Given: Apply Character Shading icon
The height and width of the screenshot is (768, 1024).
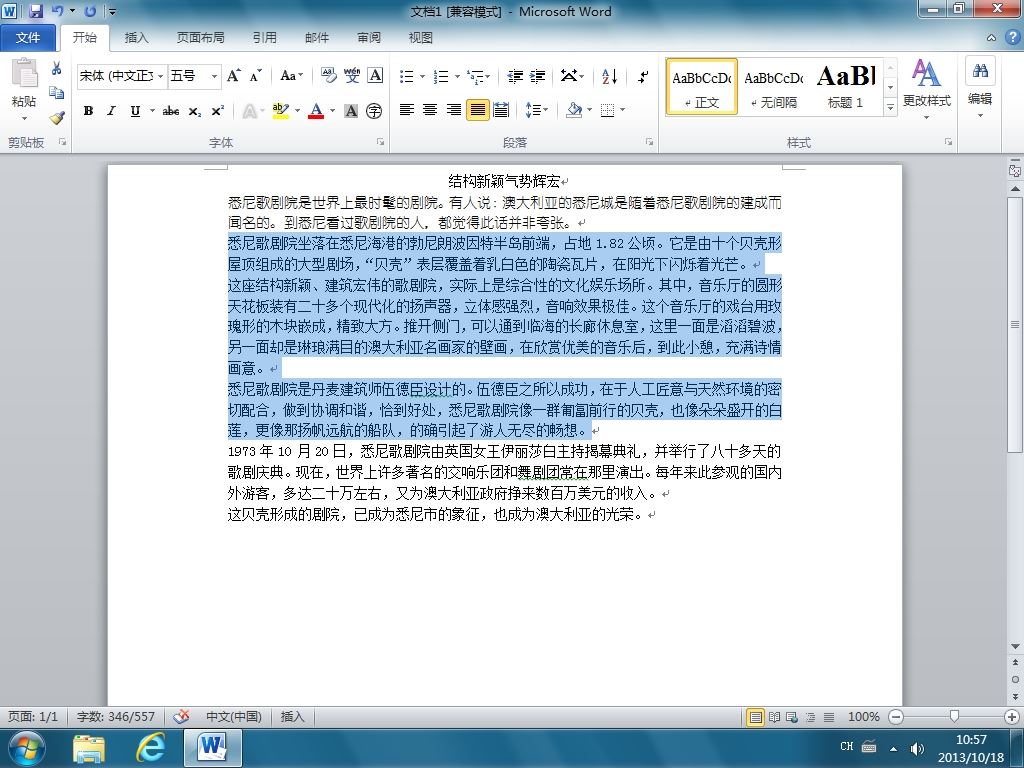Looking at the screenshot, I should 351,111.
